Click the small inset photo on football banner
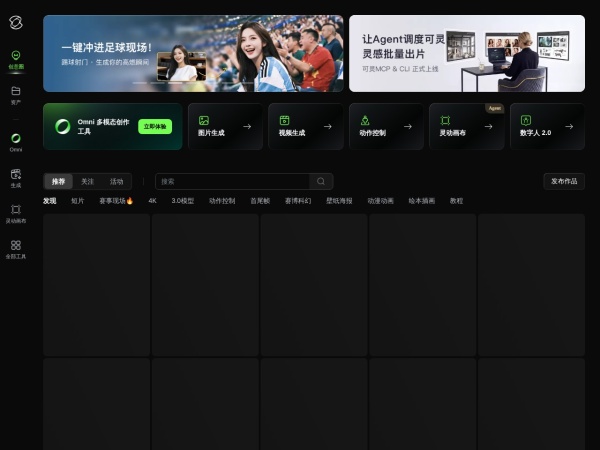 (182, 66)
